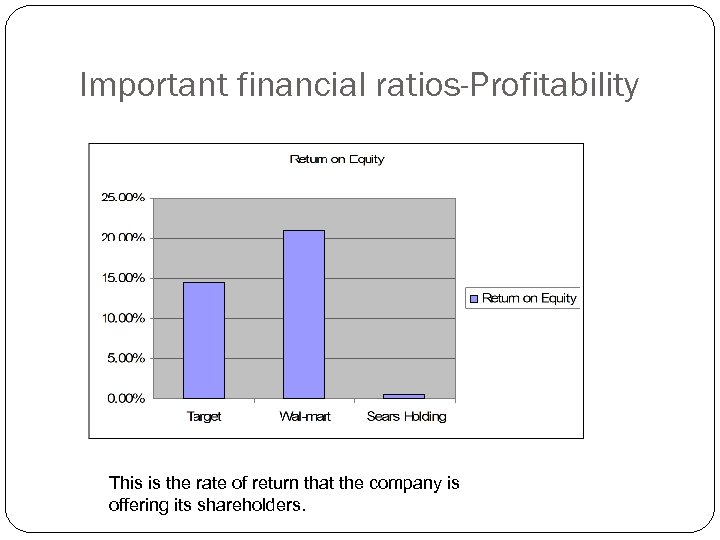Select the tall Wal-mart bar
The height and width of the screenshot is (540, 720).
(x=304, y=314)
